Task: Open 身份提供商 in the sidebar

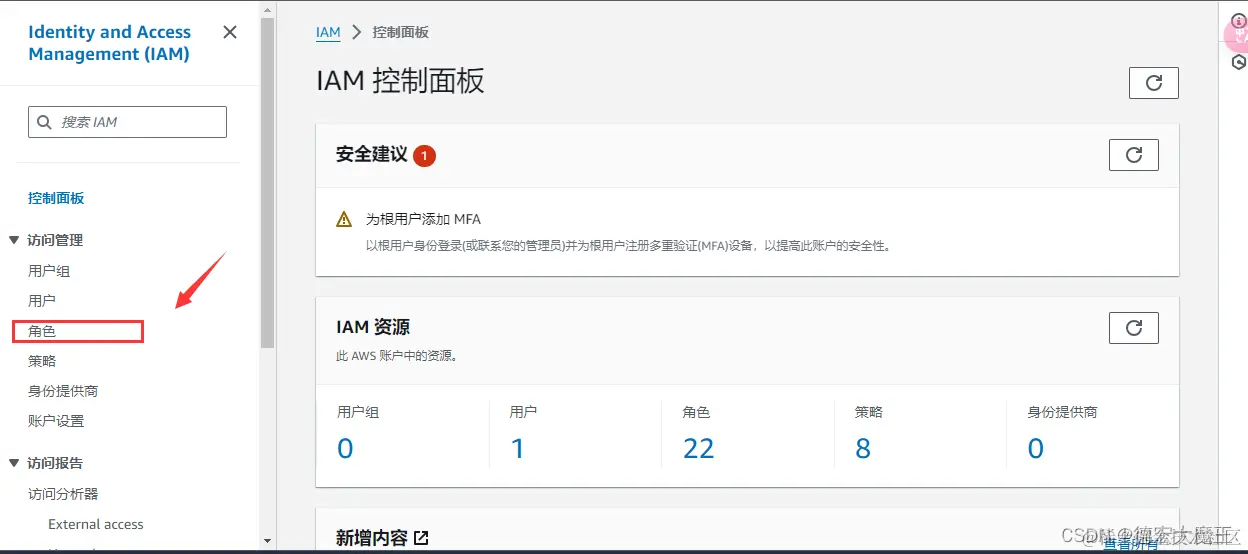Action: click(63, 391)
